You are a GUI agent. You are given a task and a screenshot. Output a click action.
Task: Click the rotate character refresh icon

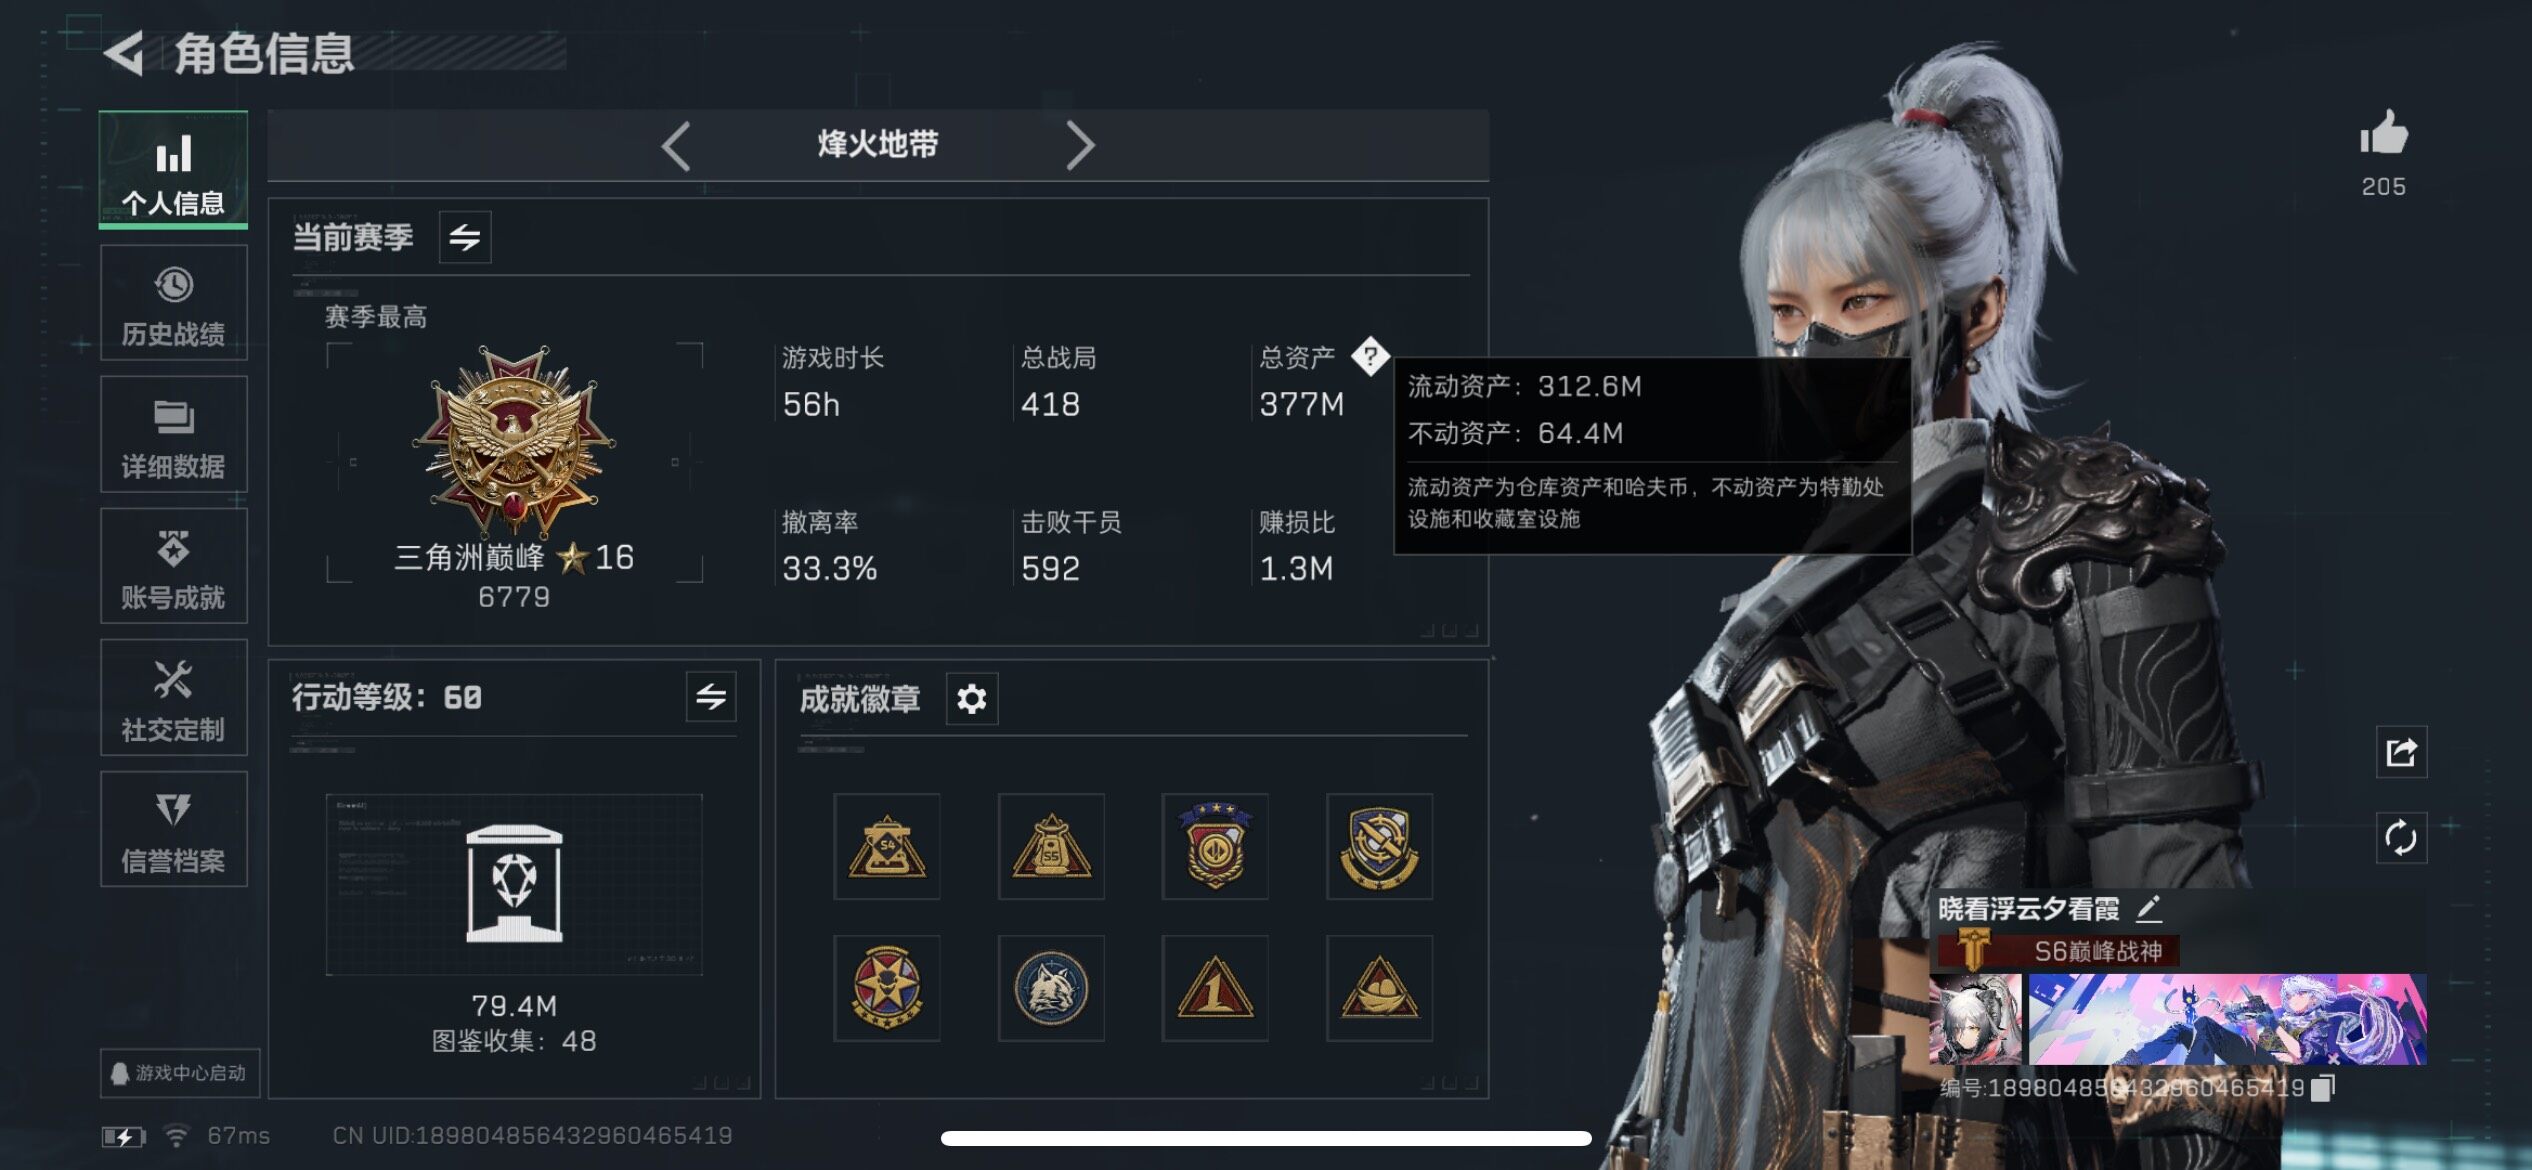[x=2401, y=838]
